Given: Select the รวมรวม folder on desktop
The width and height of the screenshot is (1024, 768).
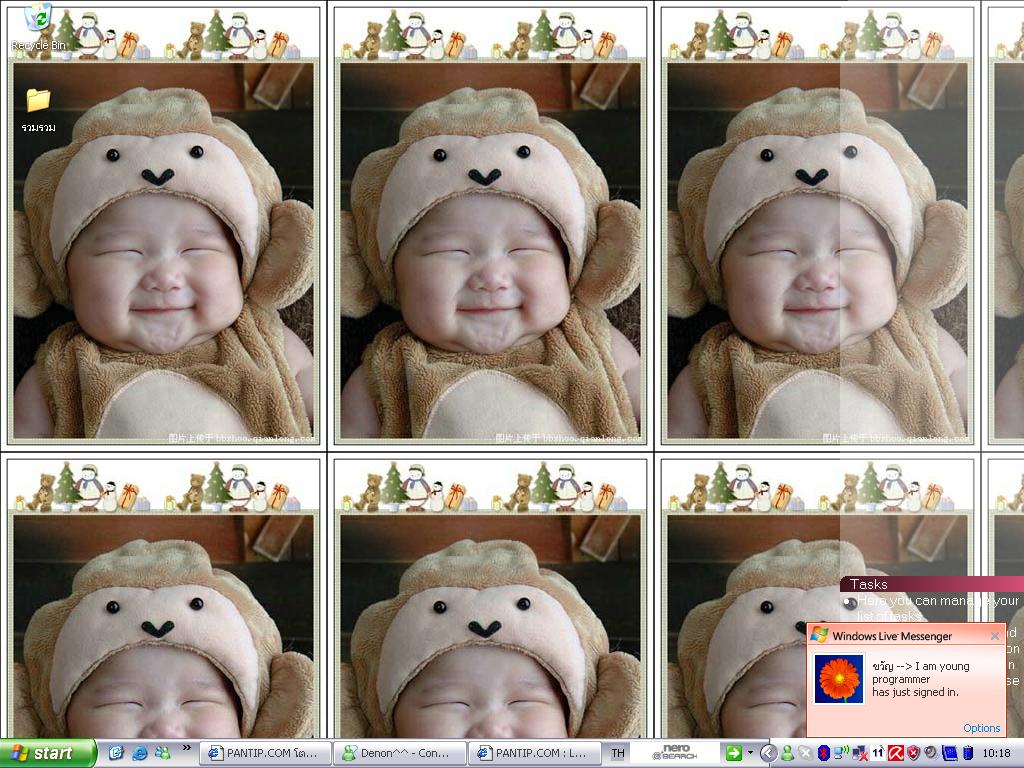Looking at the screenshot, I should click(38, 110).
